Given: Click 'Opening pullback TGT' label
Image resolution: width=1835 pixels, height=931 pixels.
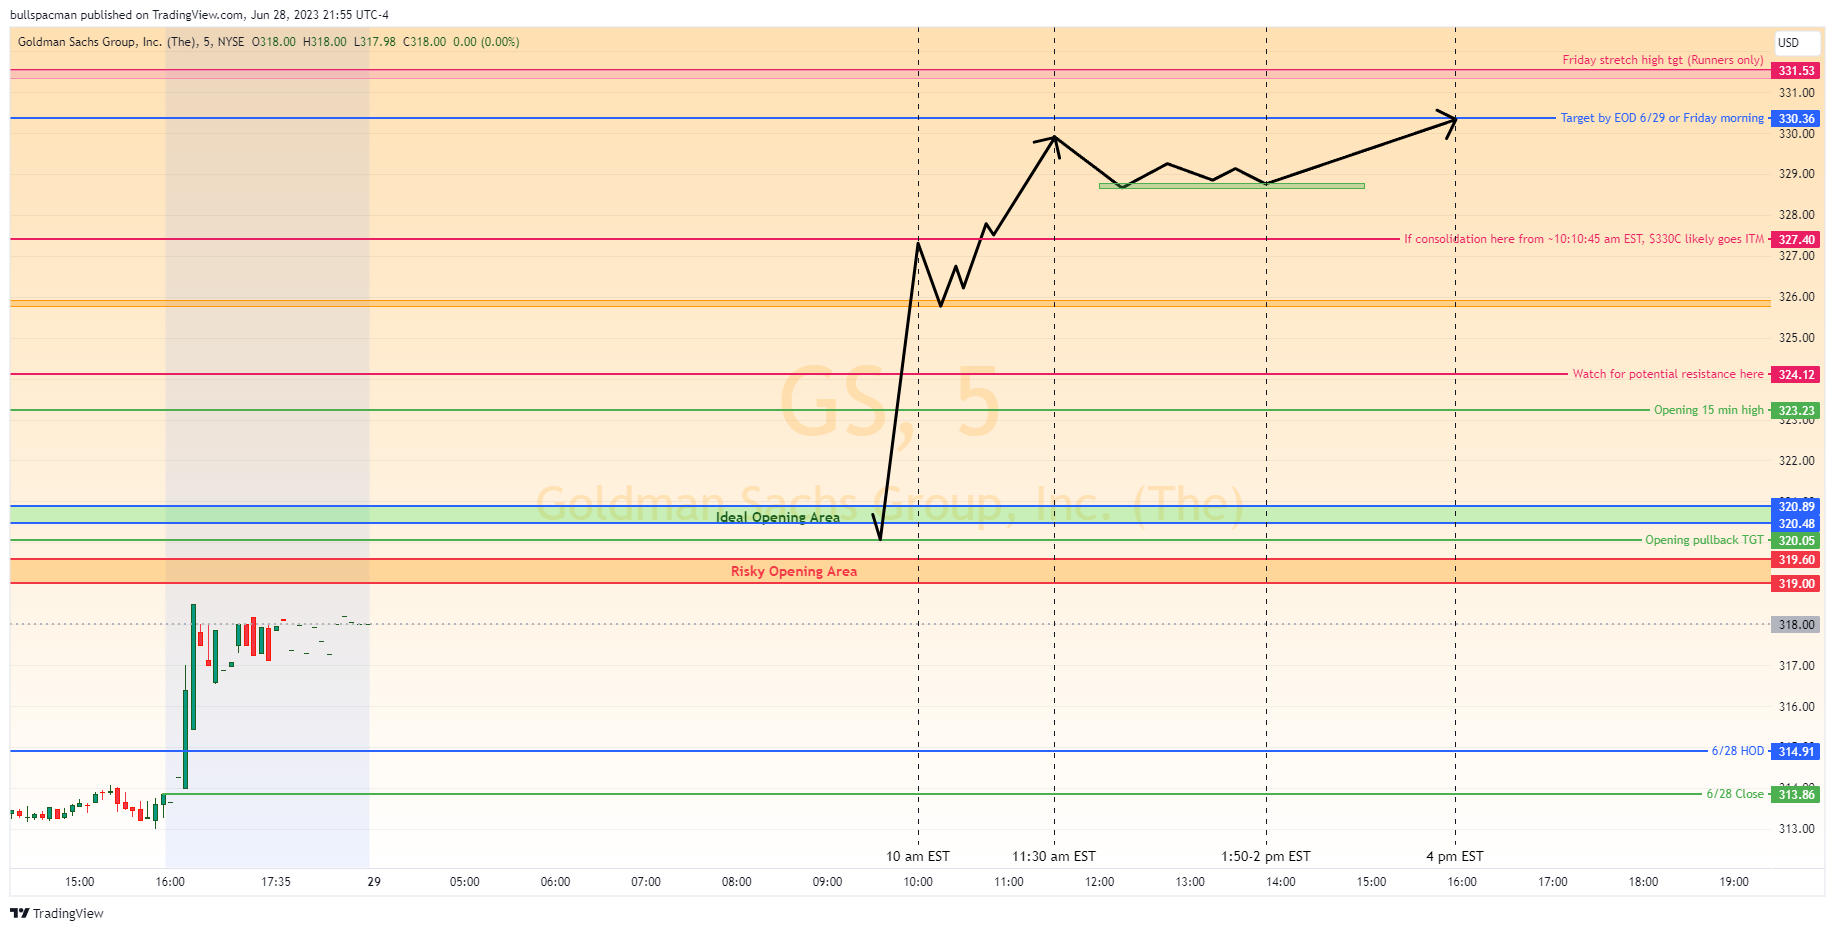Looking at the screenshot, I should coord(1704,540).
